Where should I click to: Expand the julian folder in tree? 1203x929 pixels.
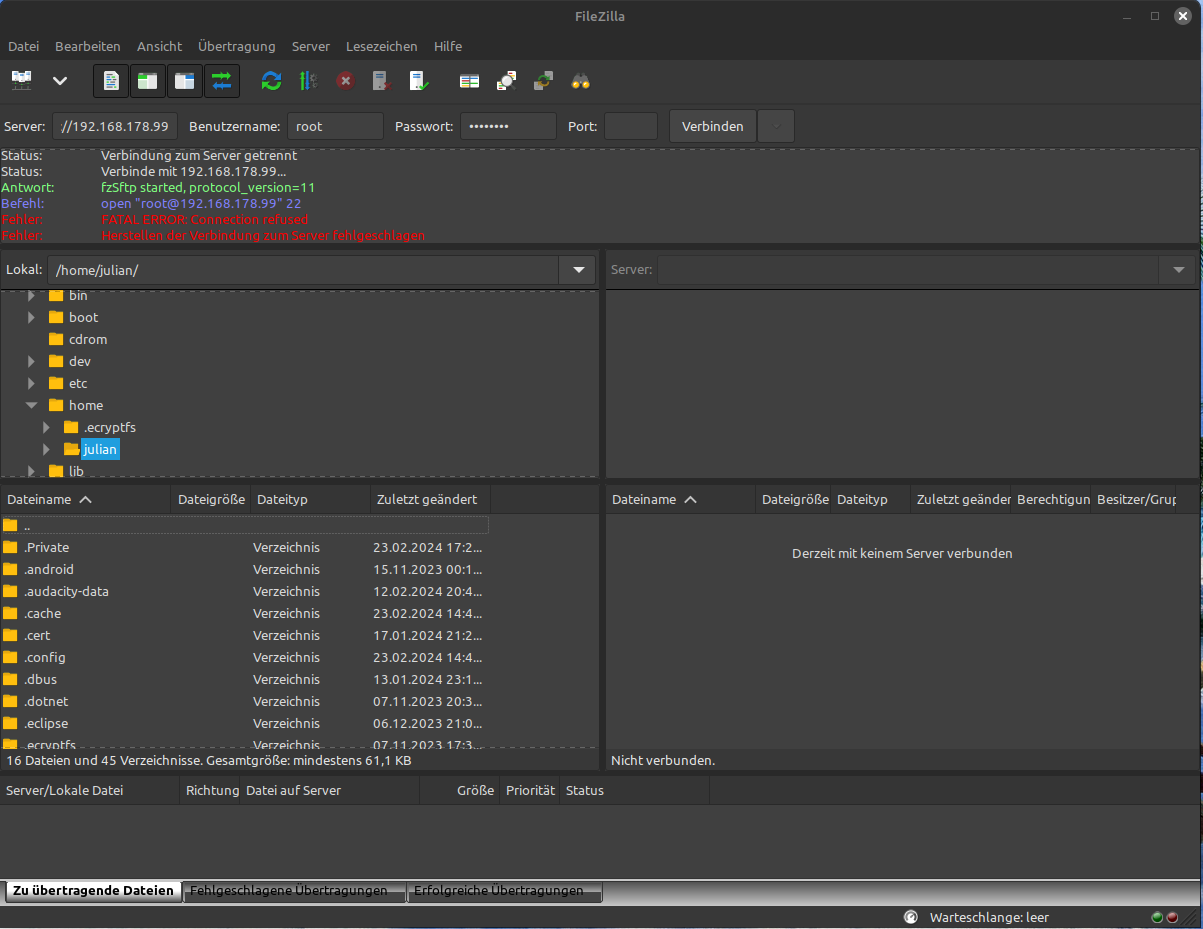tap(46, 450)
